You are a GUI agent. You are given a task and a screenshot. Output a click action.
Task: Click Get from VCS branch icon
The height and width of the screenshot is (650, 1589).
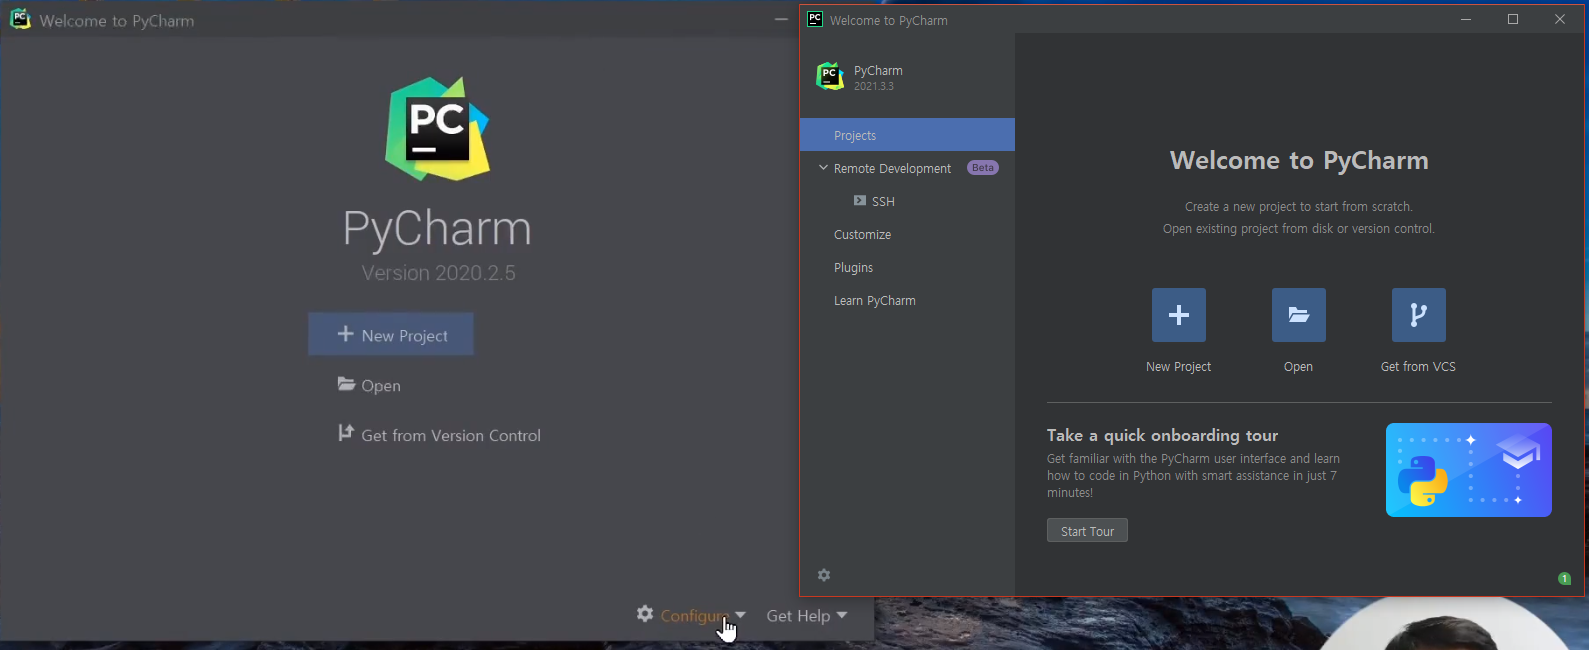tap(1418, 315)
